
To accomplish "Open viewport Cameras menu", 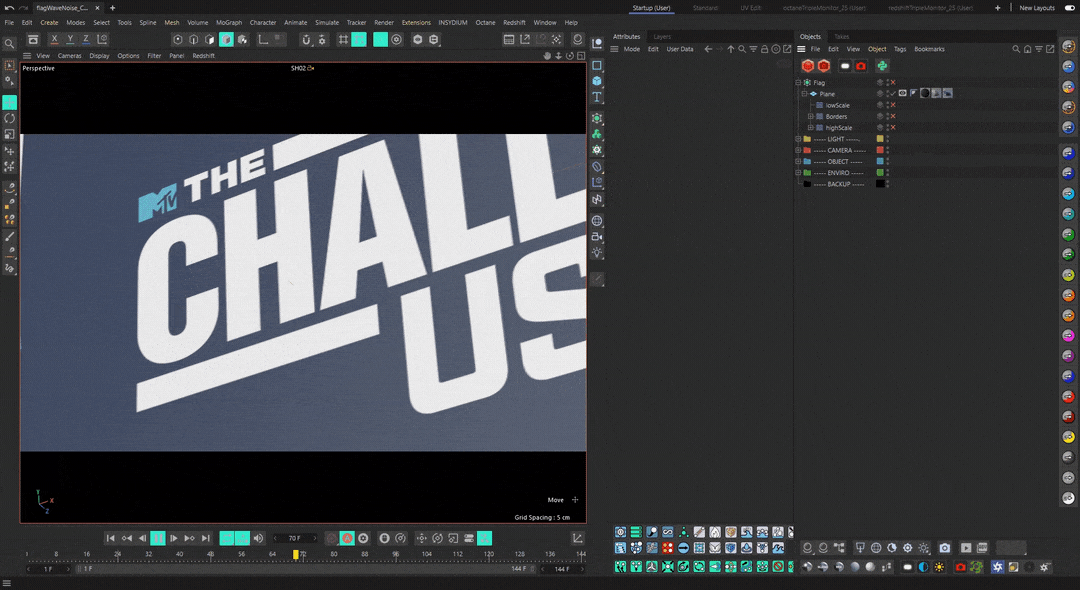I will (x=69, y=56).
